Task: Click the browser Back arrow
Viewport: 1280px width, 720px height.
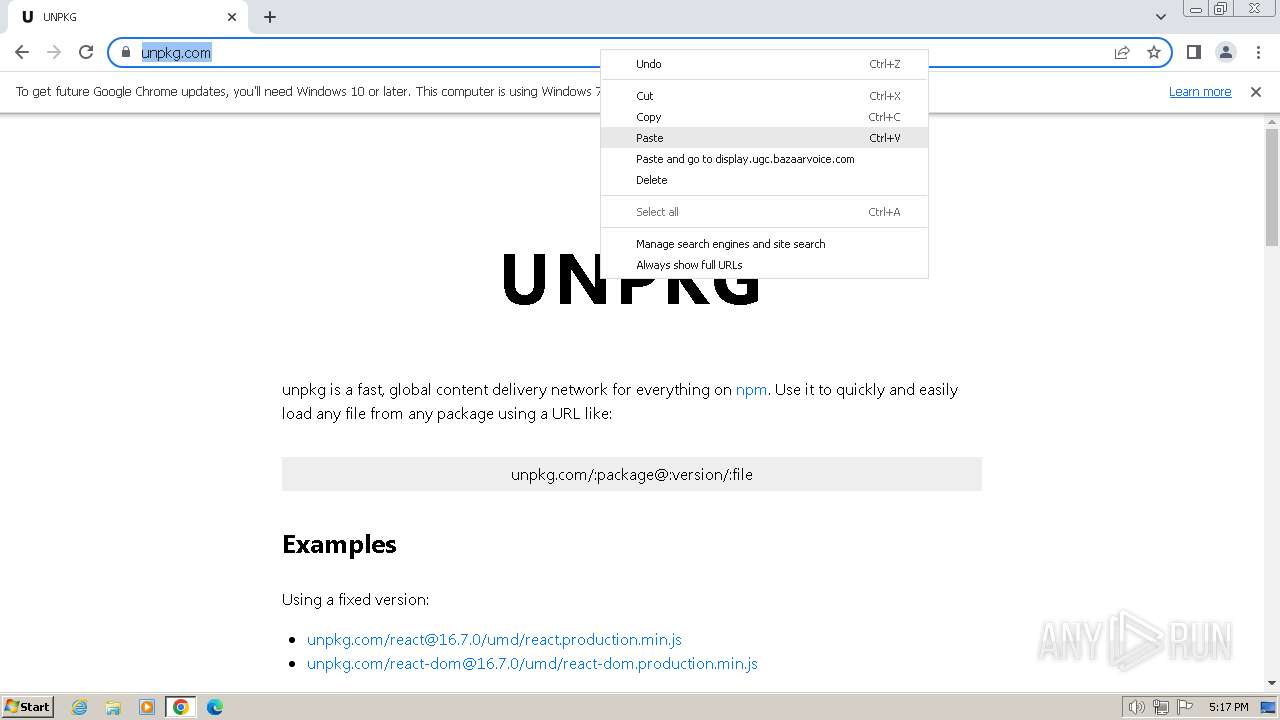Action: (22, 52)
